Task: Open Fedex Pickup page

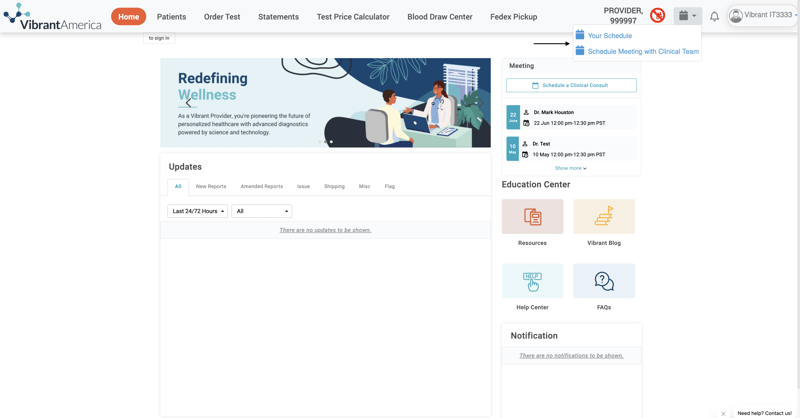Action: point(514,17)
